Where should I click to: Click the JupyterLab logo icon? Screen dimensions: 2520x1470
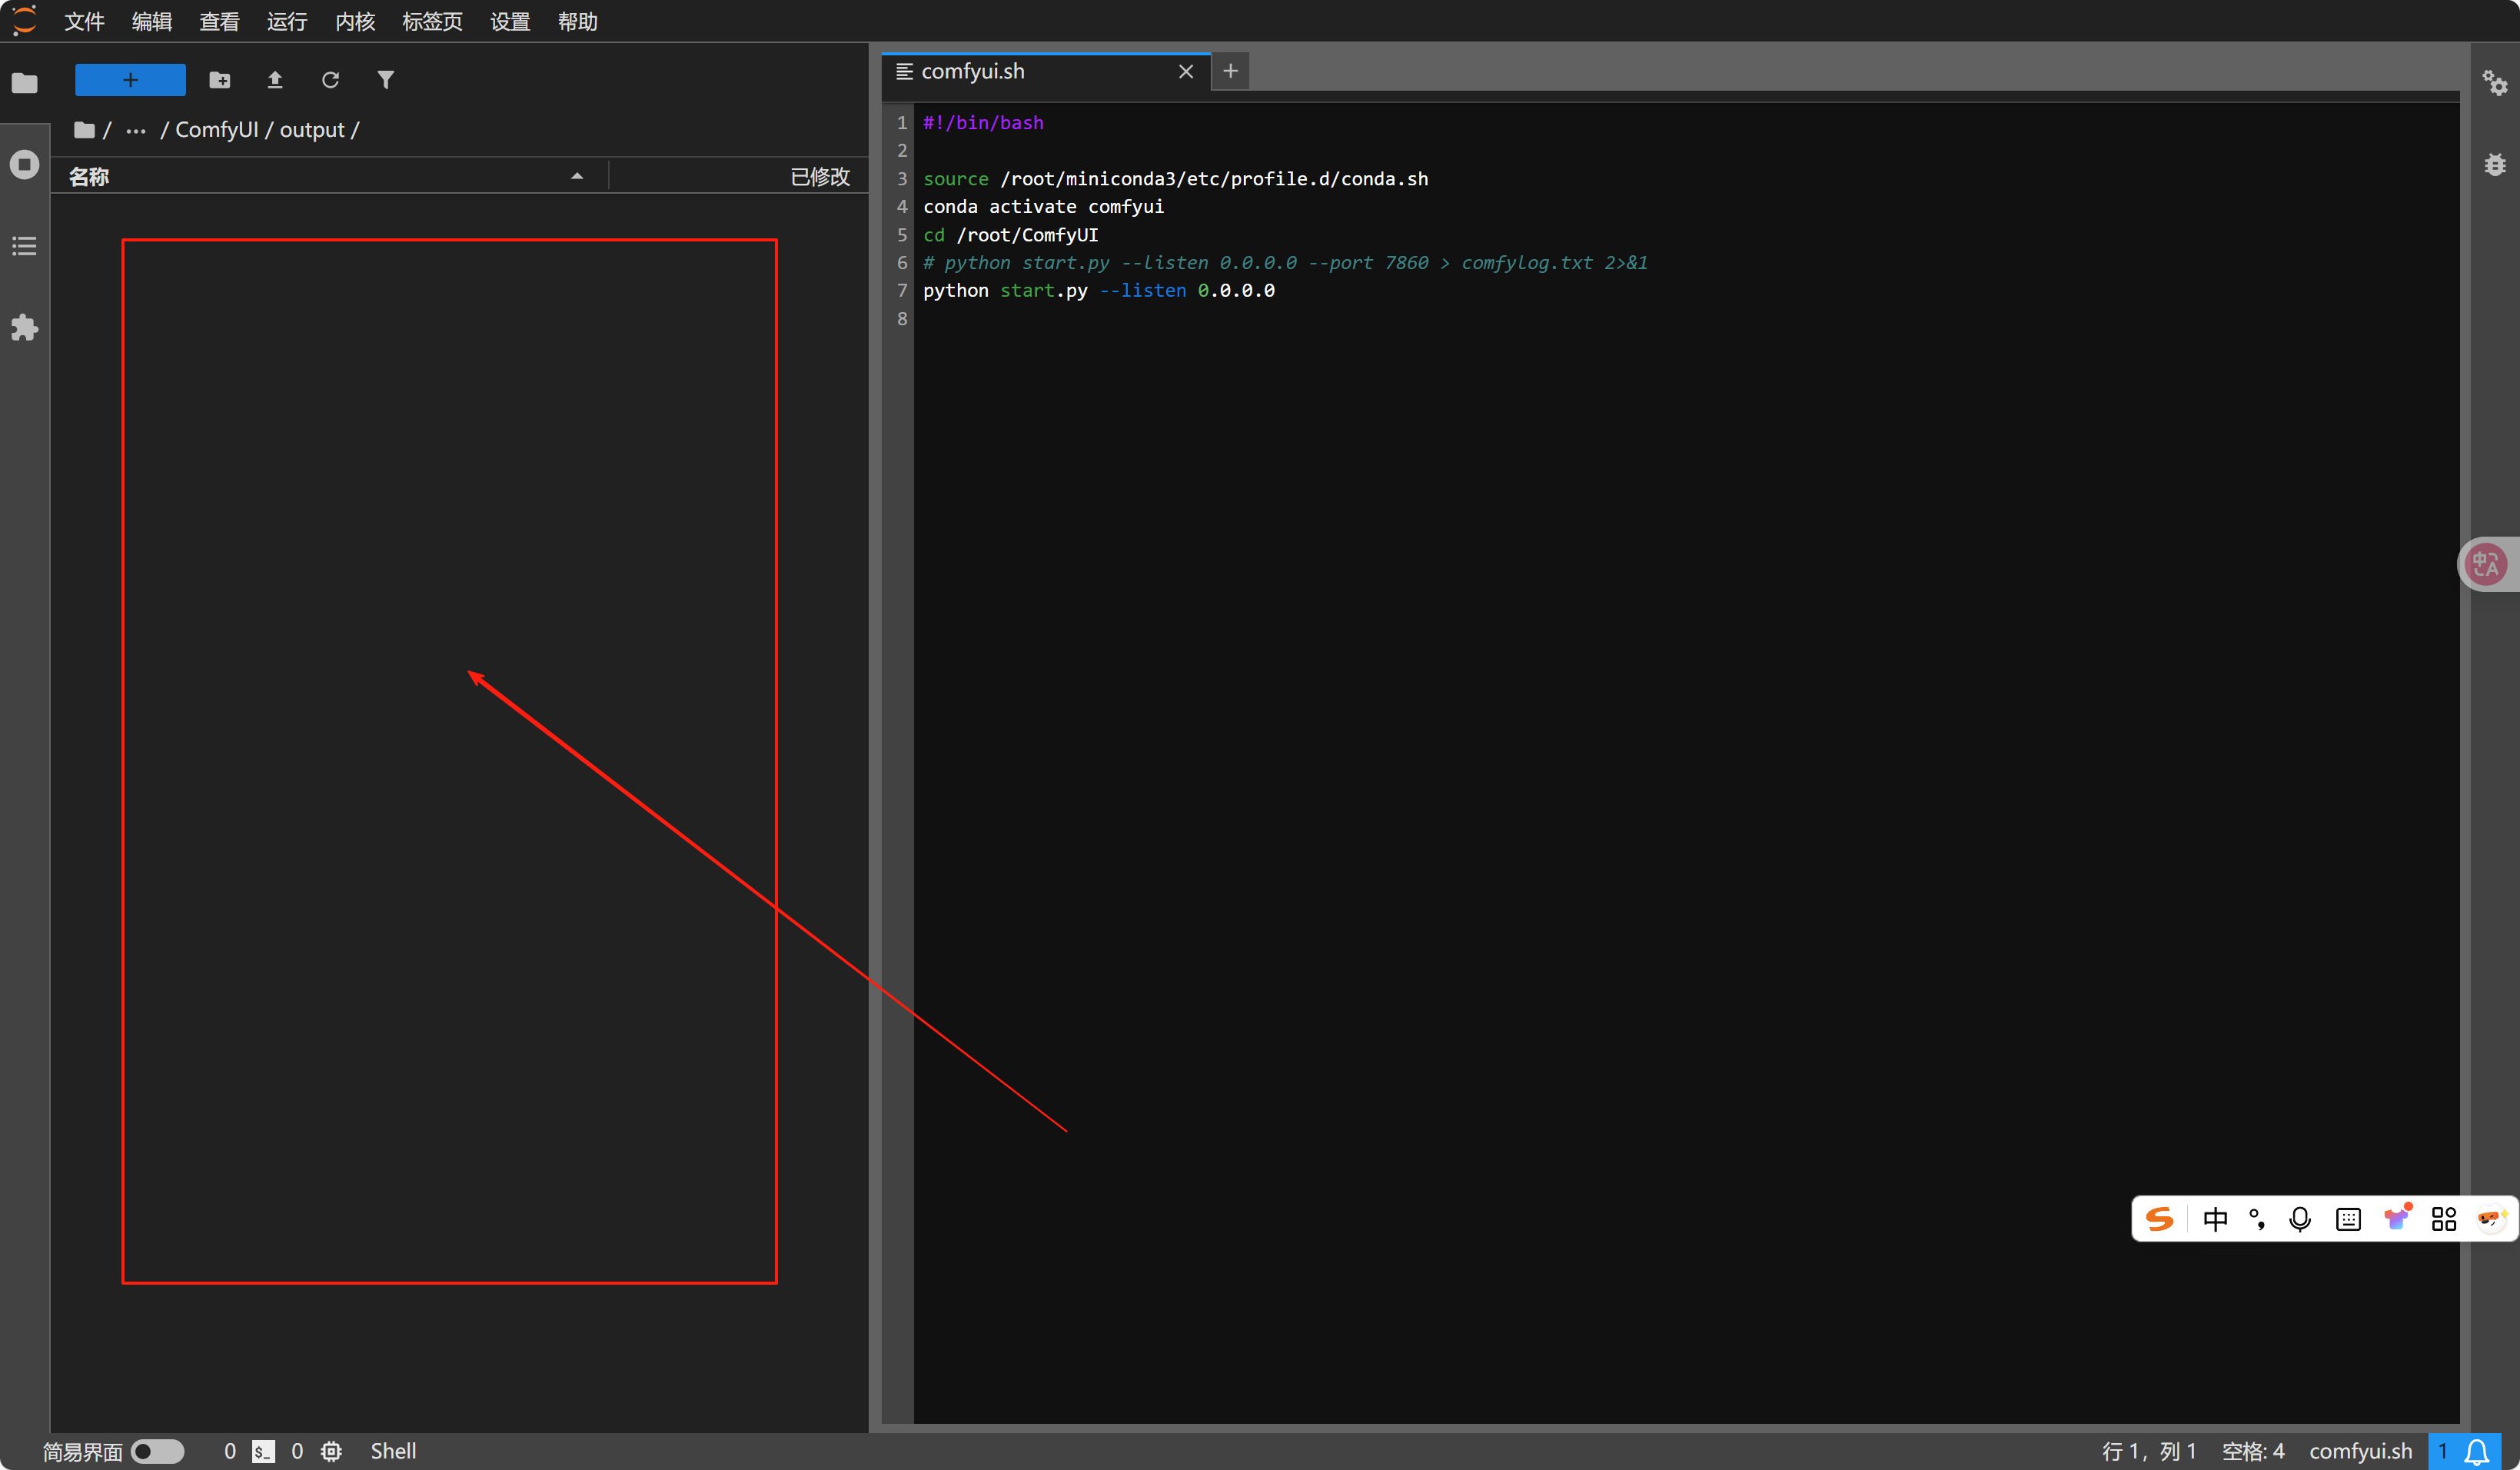[x=24, y=20]
